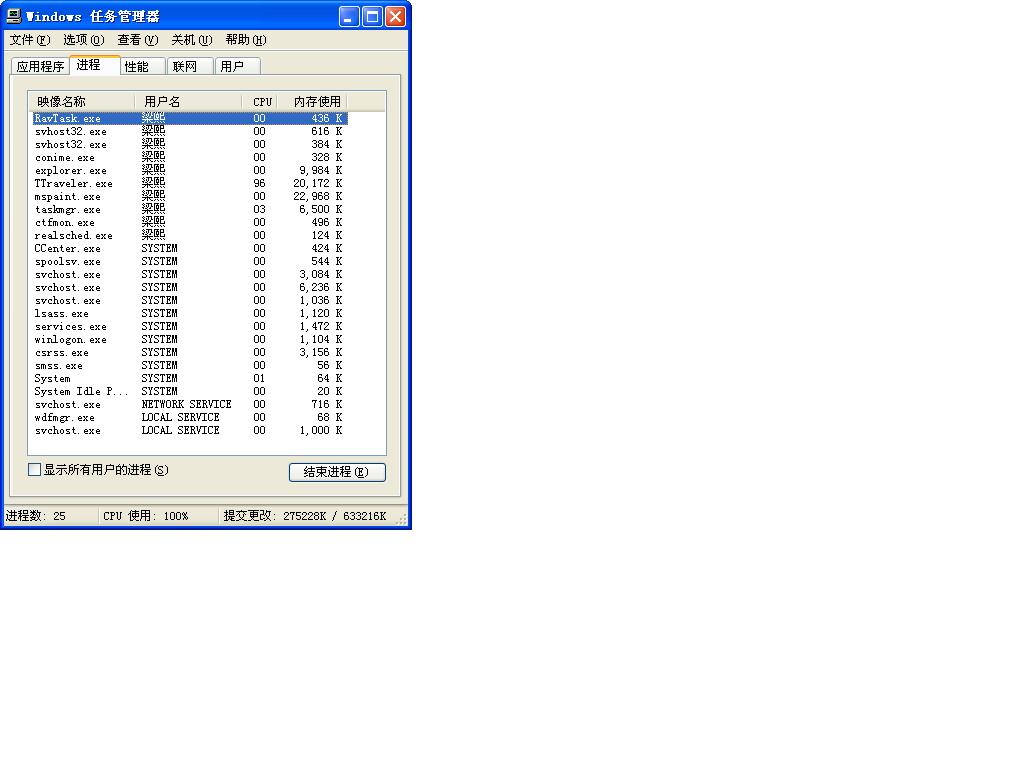
Task: Select the csrss.exe process
Action: (189, 353)
